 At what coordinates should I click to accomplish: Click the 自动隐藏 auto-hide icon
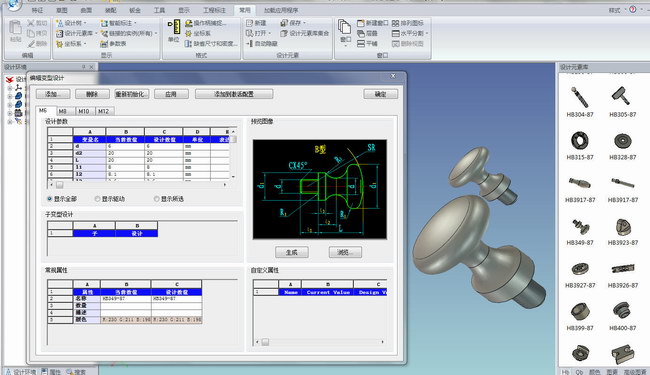pos(249,44)
